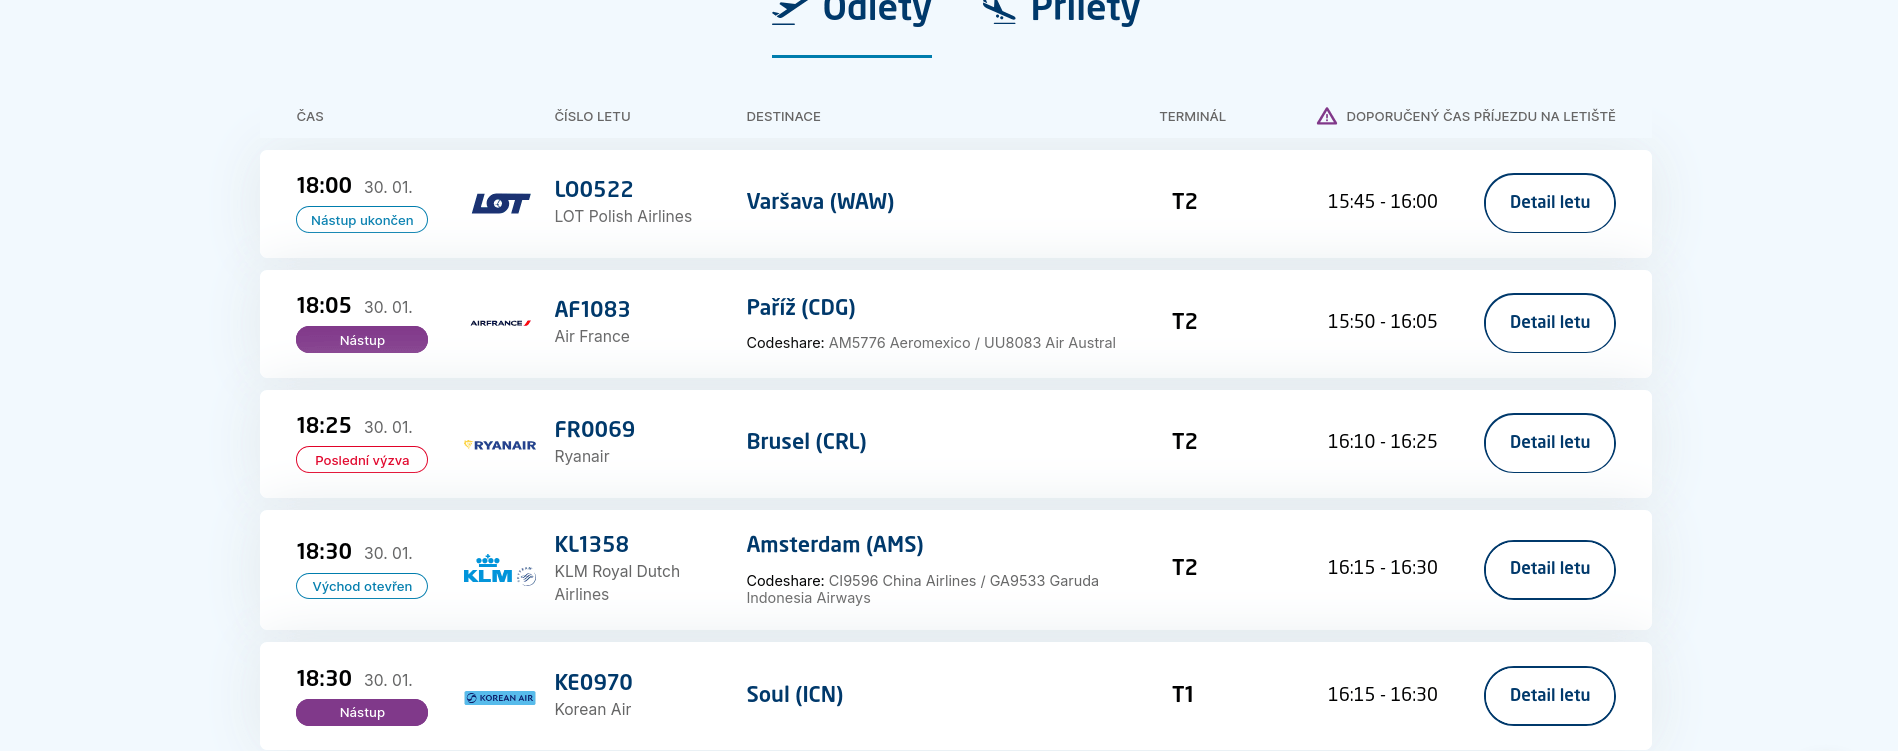1898x751 pixels.
Task: Open flight number KE0970 link
Action: (x=594, y=683)
